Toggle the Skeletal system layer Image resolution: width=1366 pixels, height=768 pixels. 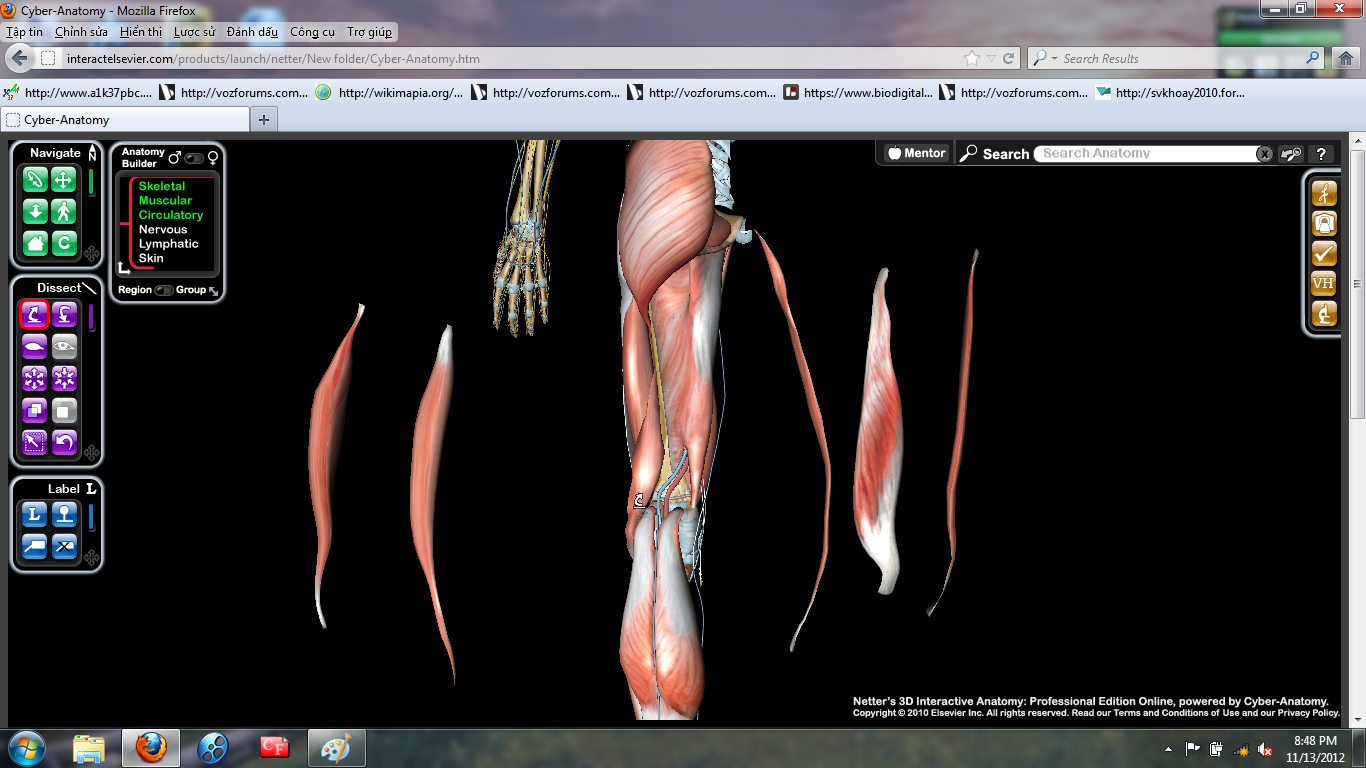[x=162, y=186]
